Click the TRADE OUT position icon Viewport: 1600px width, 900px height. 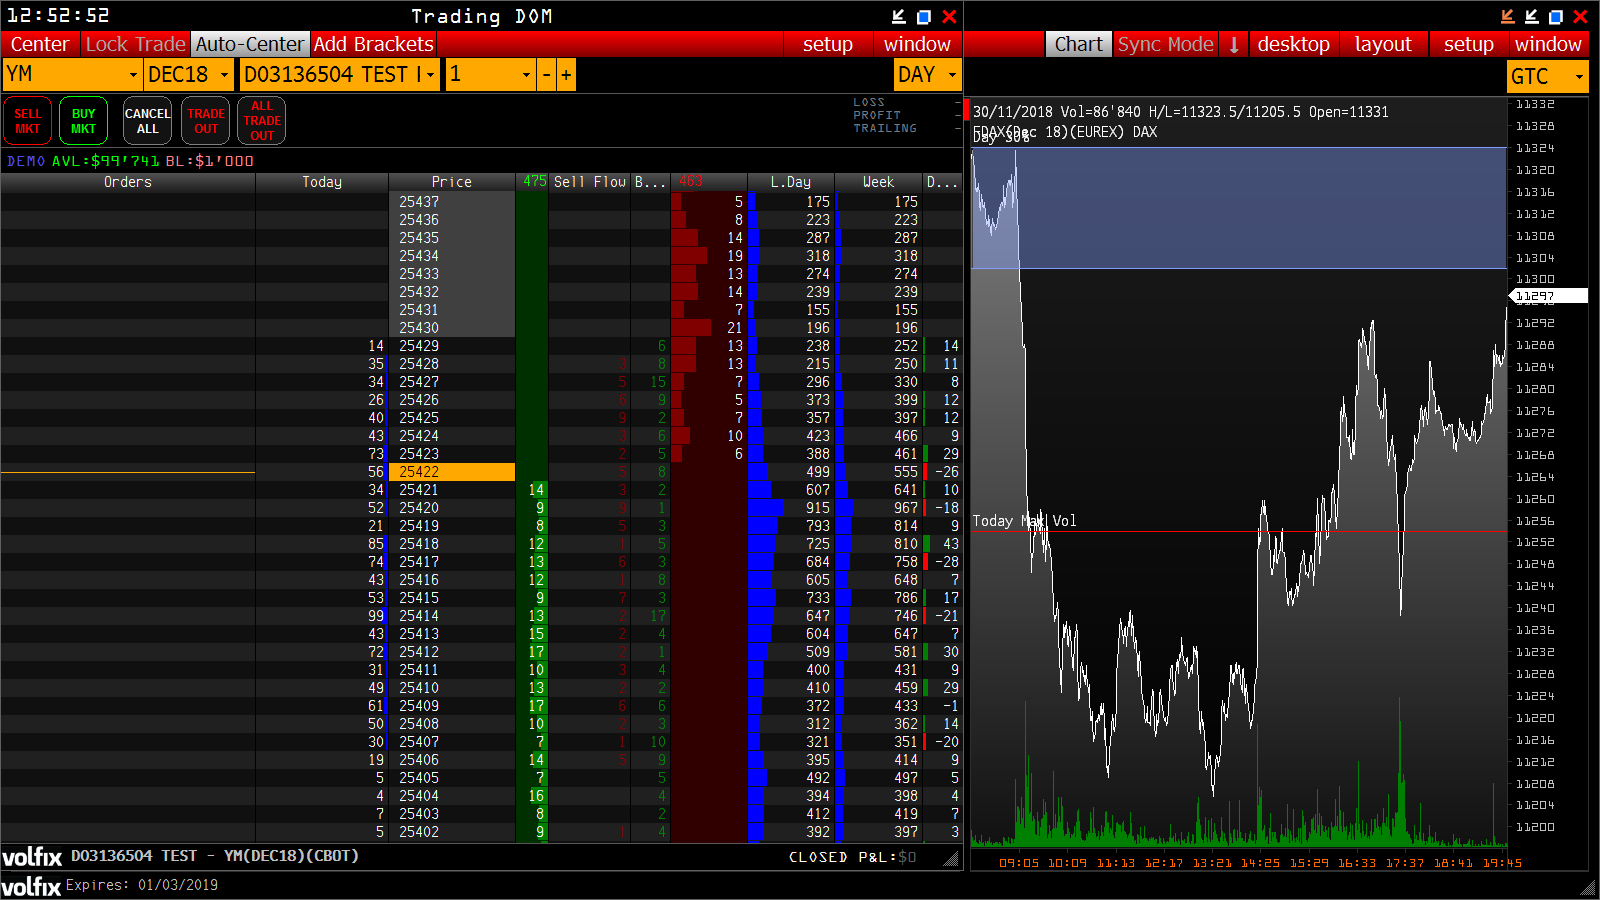[x=205, y=120]
